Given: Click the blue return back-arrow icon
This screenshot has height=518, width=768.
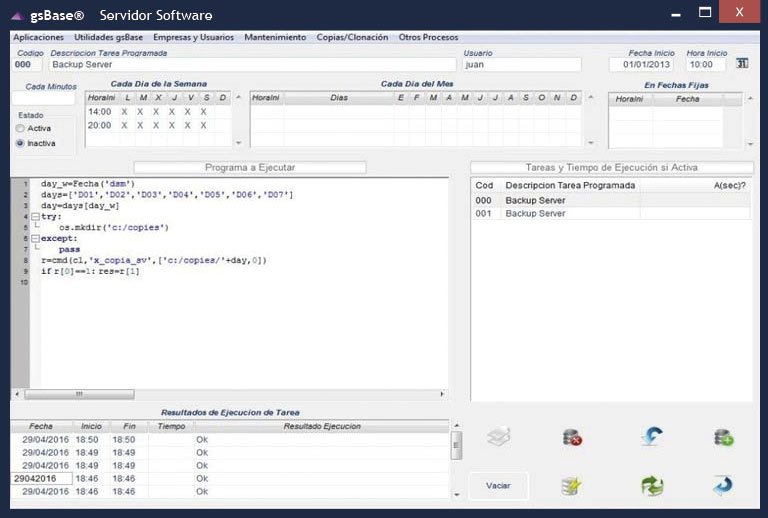Looking at the screenshot, I should tap(723, 485).
